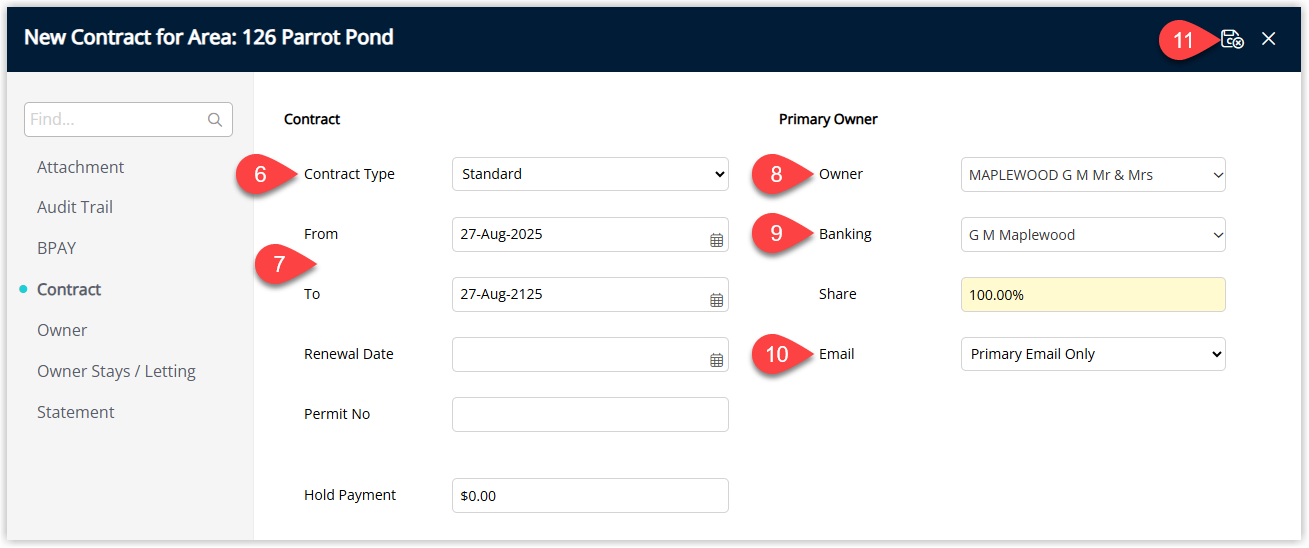Open the Email dropdown showing Primary Email Only
This screenshot has height=548, width=1309.
(1093, 354)
